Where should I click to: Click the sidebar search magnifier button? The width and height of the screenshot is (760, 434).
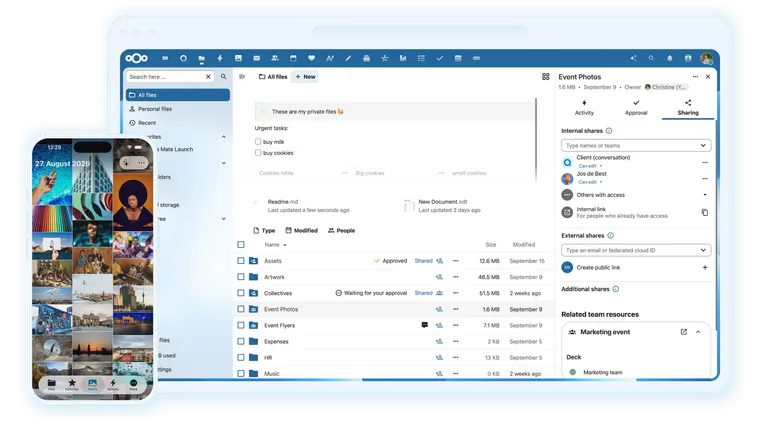pos(223,77)
